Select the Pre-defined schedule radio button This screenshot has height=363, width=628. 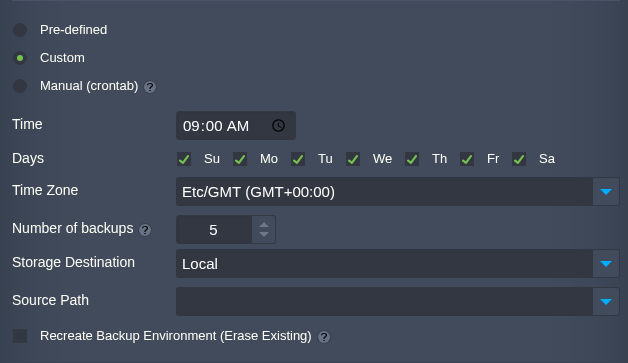(20, 30)
